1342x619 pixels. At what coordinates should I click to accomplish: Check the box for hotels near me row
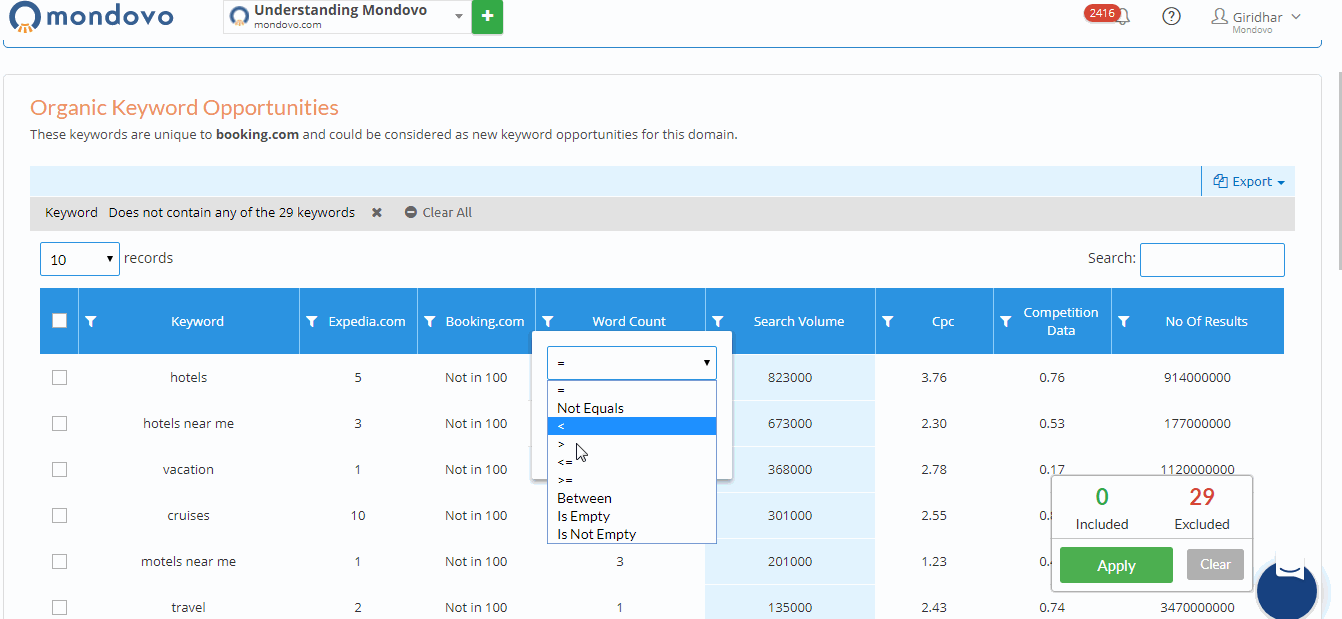[59, 423]
